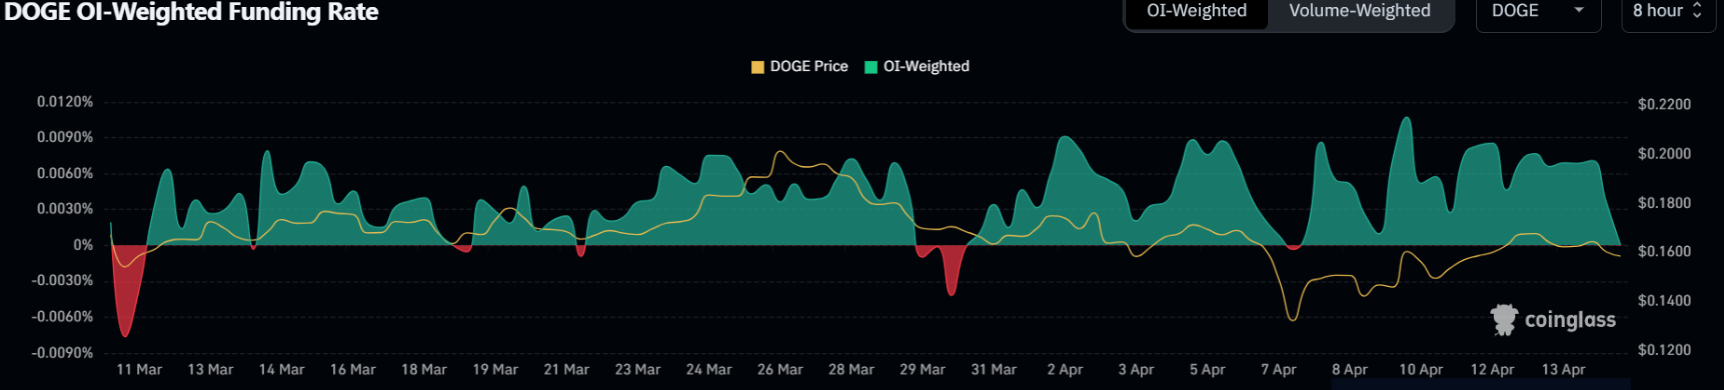
Task: Click the coinglass logo icon
Action: click(x=1504, y=319)
